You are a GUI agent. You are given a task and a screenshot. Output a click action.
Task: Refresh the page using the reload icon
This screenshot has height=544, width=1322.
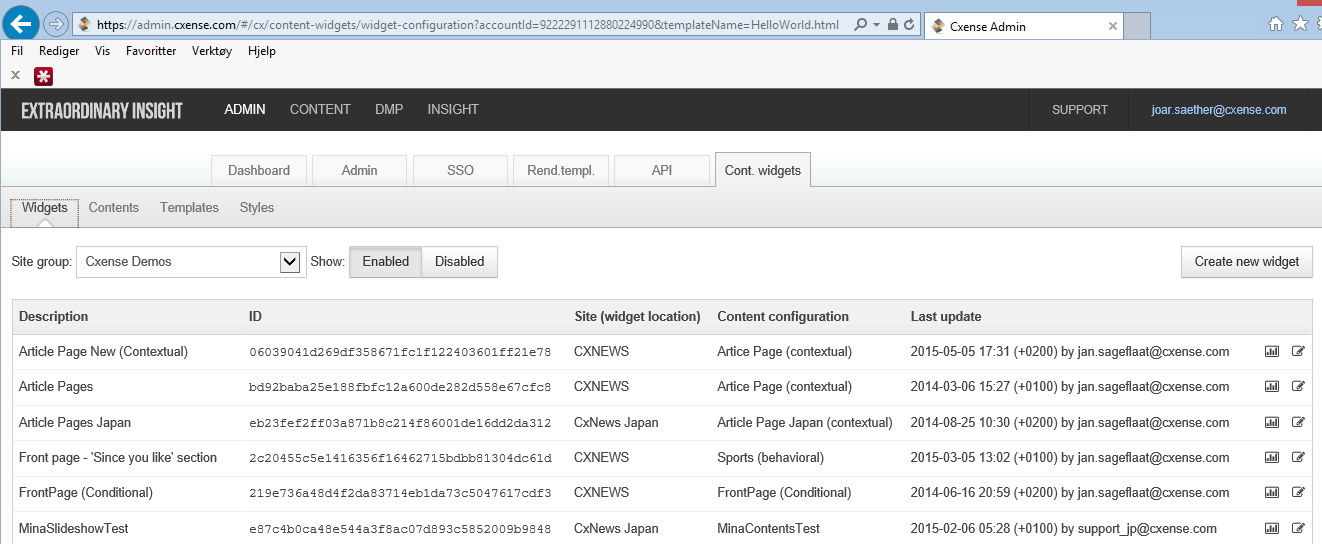[911, 24]
